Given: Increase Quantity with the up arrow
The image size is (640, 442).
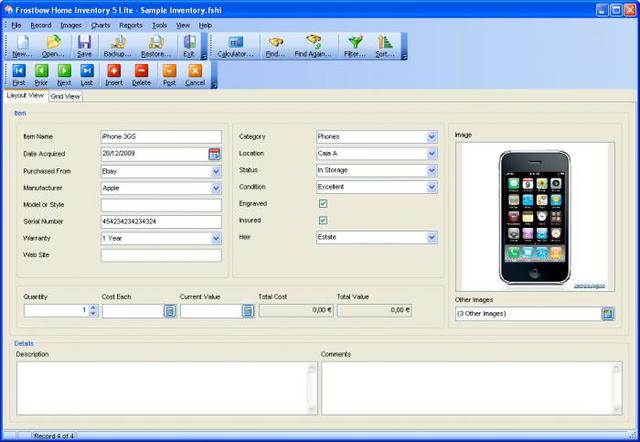Looking at the screenshot, I should tap(93, 308).
